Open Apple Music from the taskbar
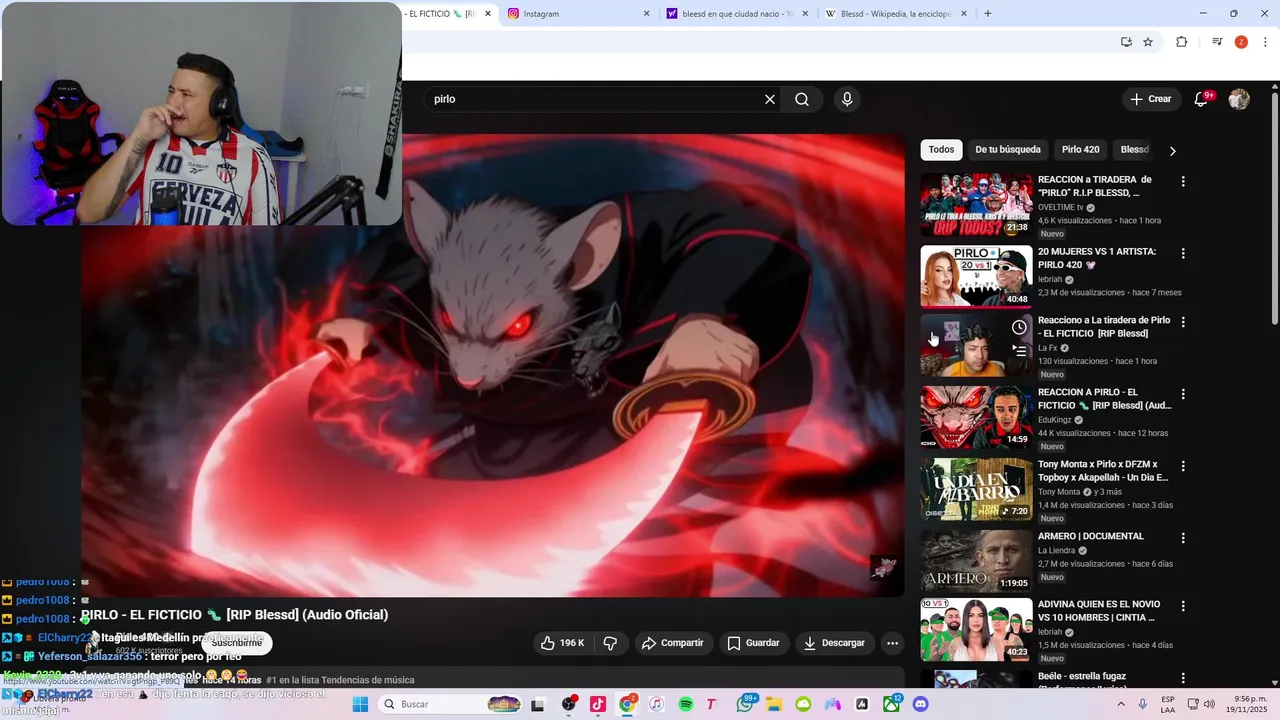This screenshot has width=1280, height=720. pyautogui.click(x=656, y=704)
